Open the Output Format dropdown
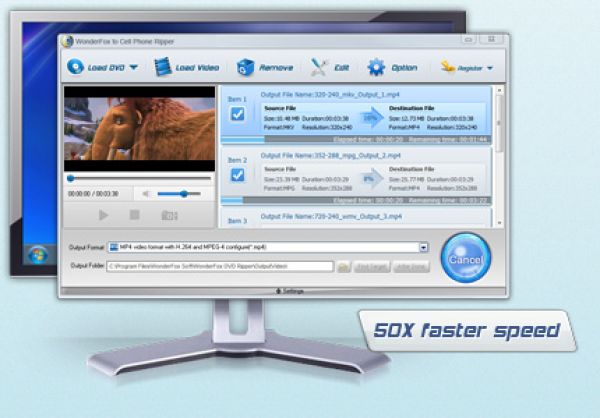This screenshot has height=418, width=600. (x=423, y=248)
